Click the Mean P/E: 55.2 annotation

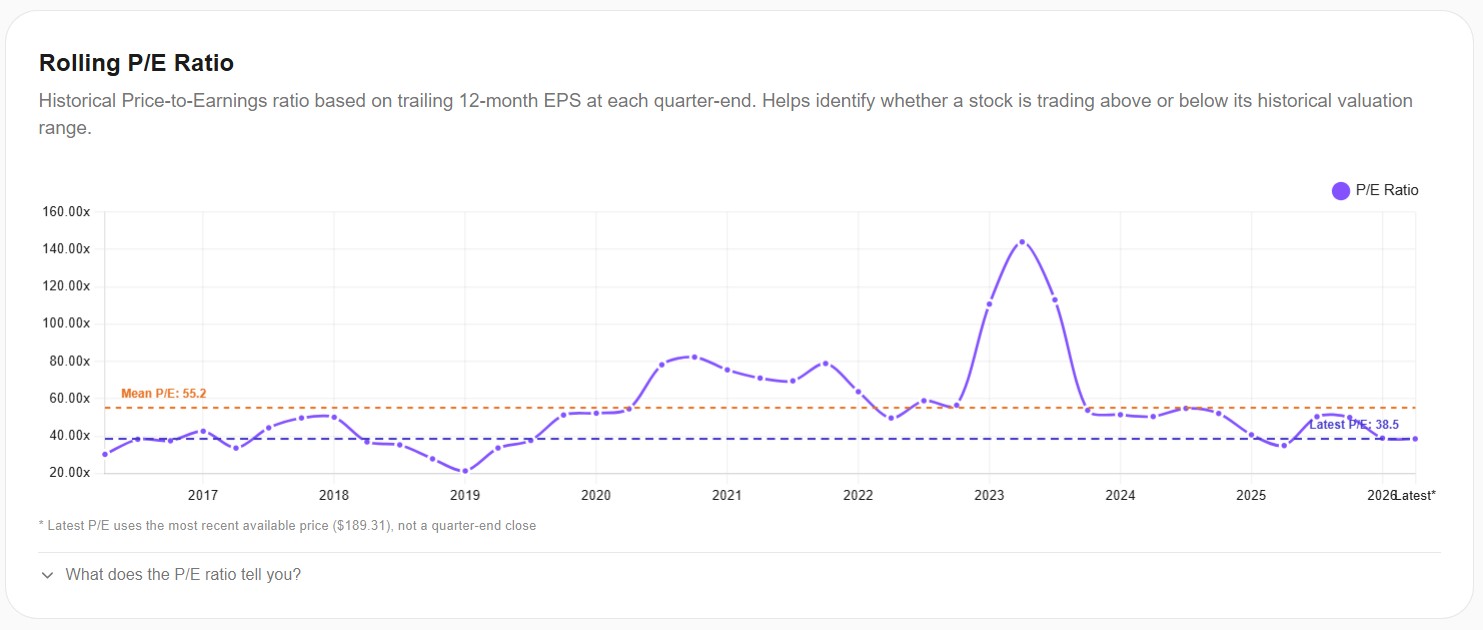[164, 393]
